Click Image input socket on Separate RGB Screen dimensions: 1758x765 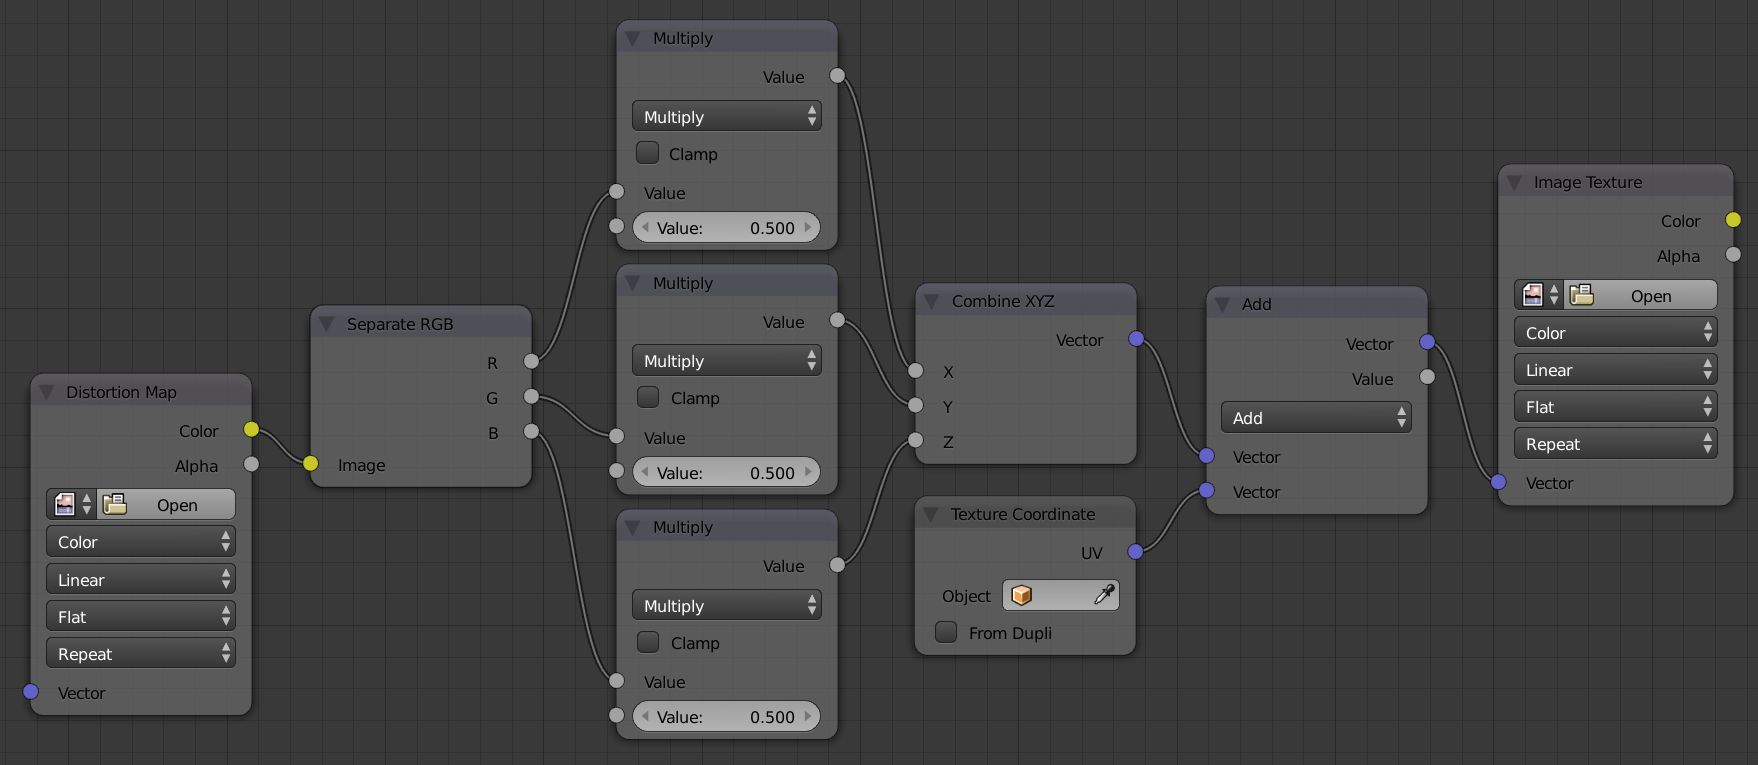[x=311, y=463]
